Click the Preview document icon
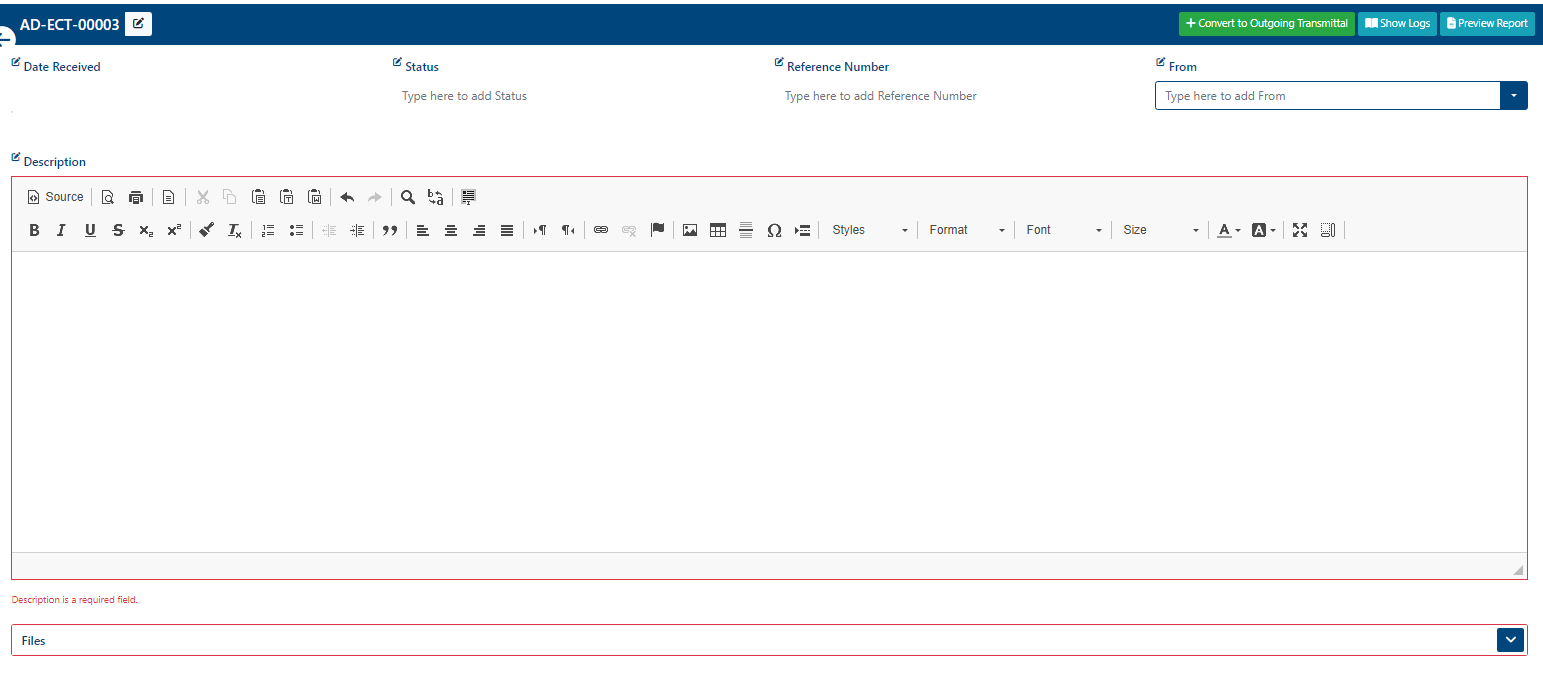Image resolution: width=1543 pixels, height=678 pixels. point(108,197)
